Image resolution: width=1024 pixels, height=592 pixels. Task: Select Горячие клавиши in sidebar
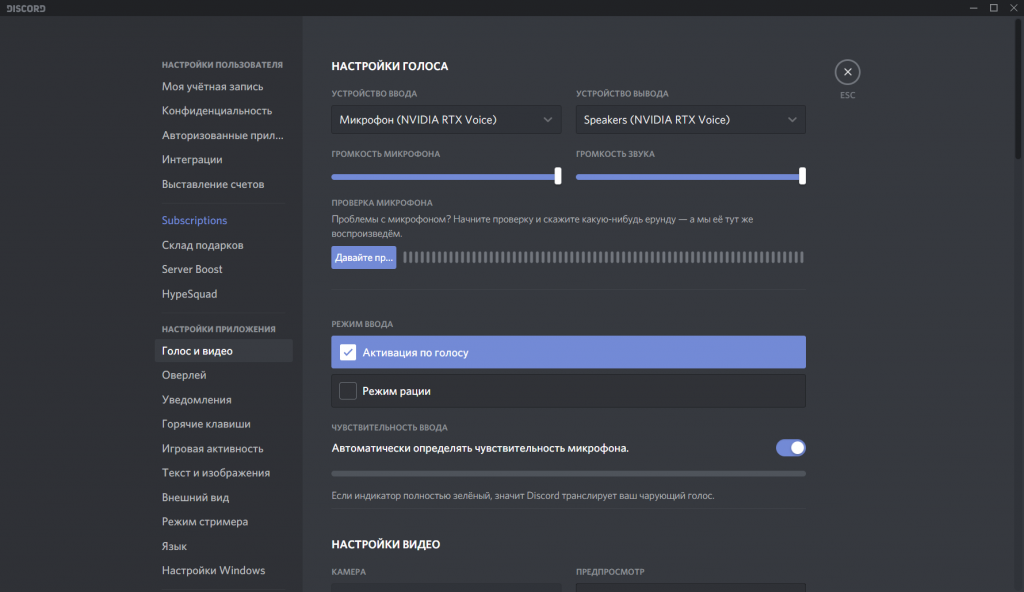(x=206, y=424)
